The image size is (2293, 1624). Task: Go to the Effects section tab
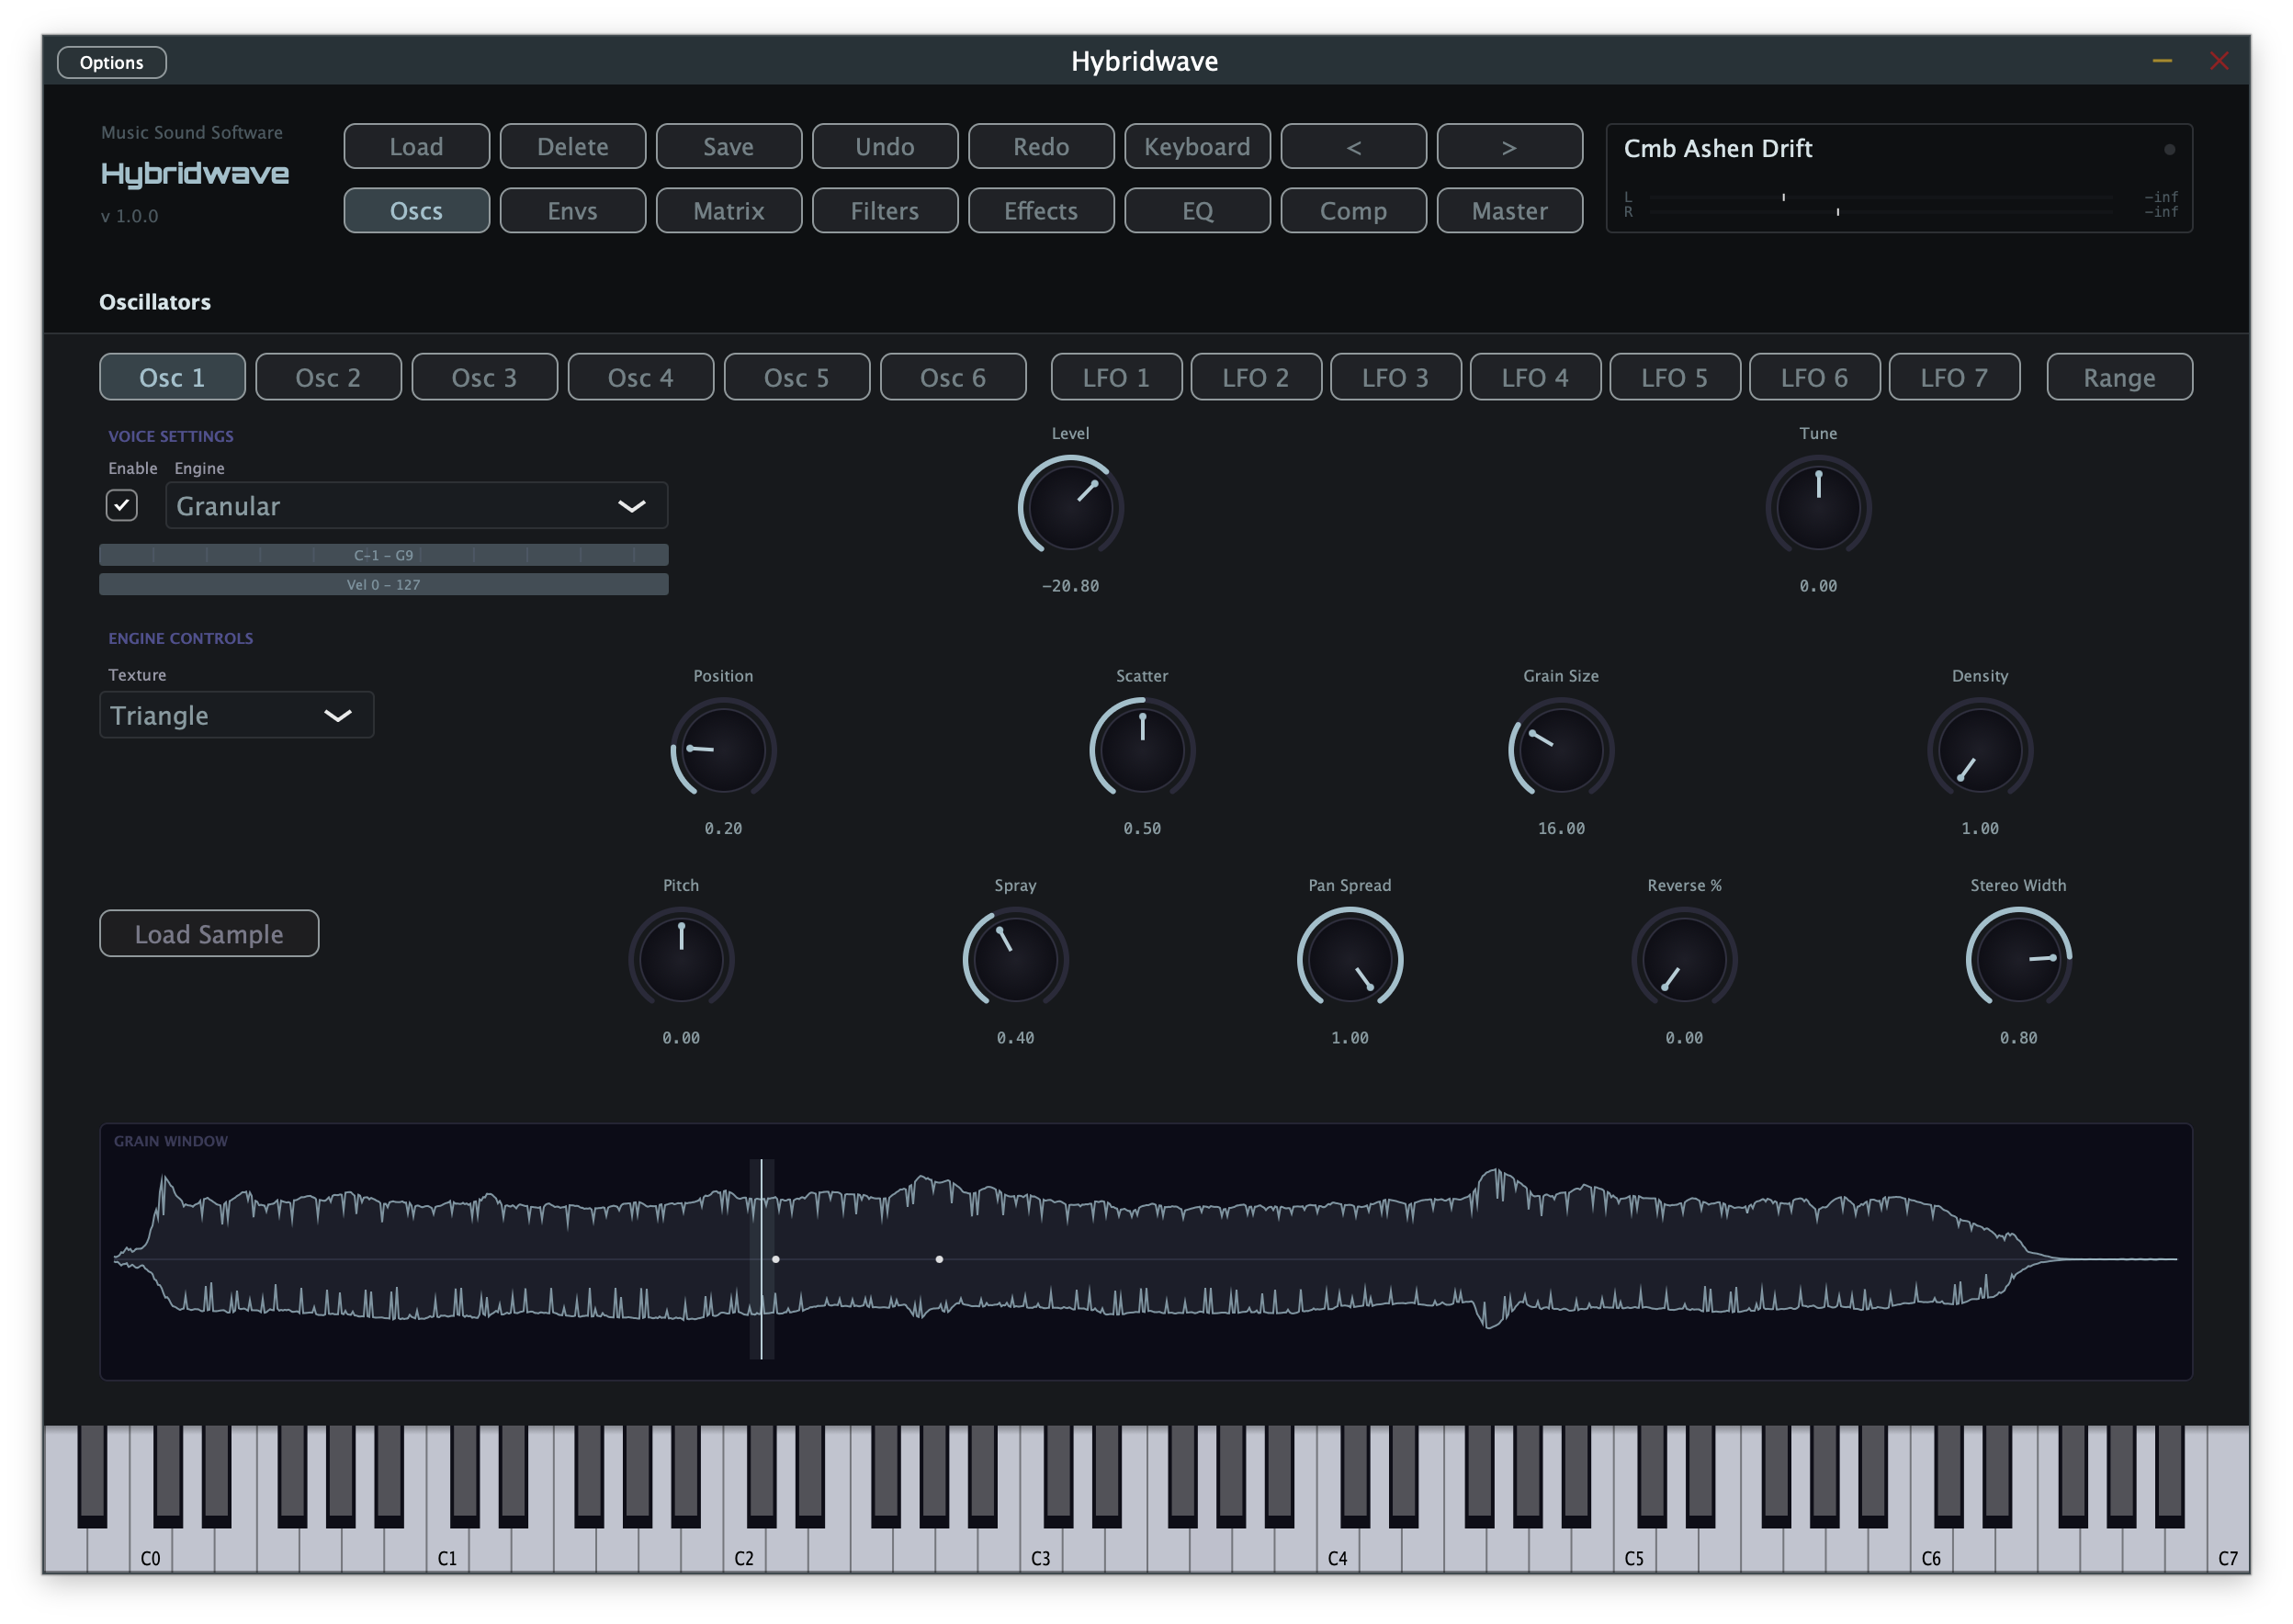tap(1040, 210)
